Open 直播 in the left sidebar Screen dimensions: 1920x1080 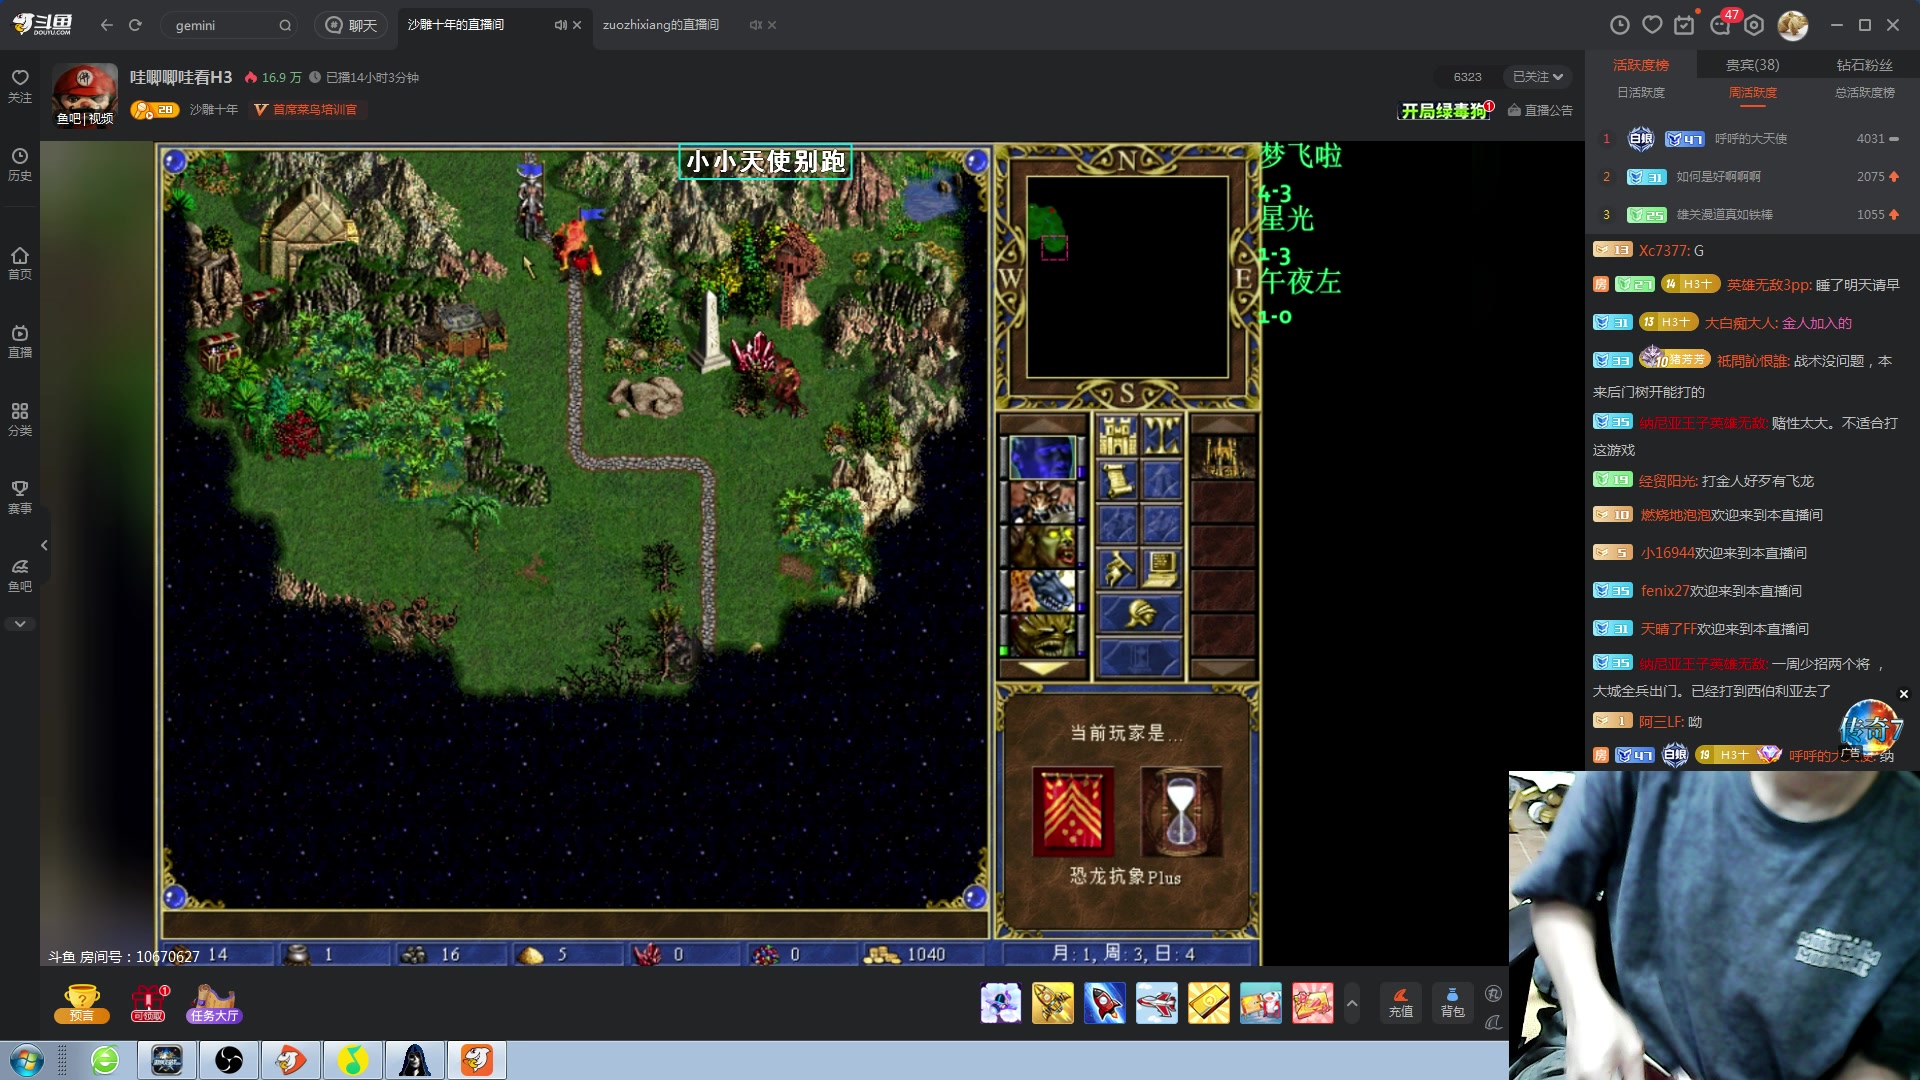[x=20, y=341]
